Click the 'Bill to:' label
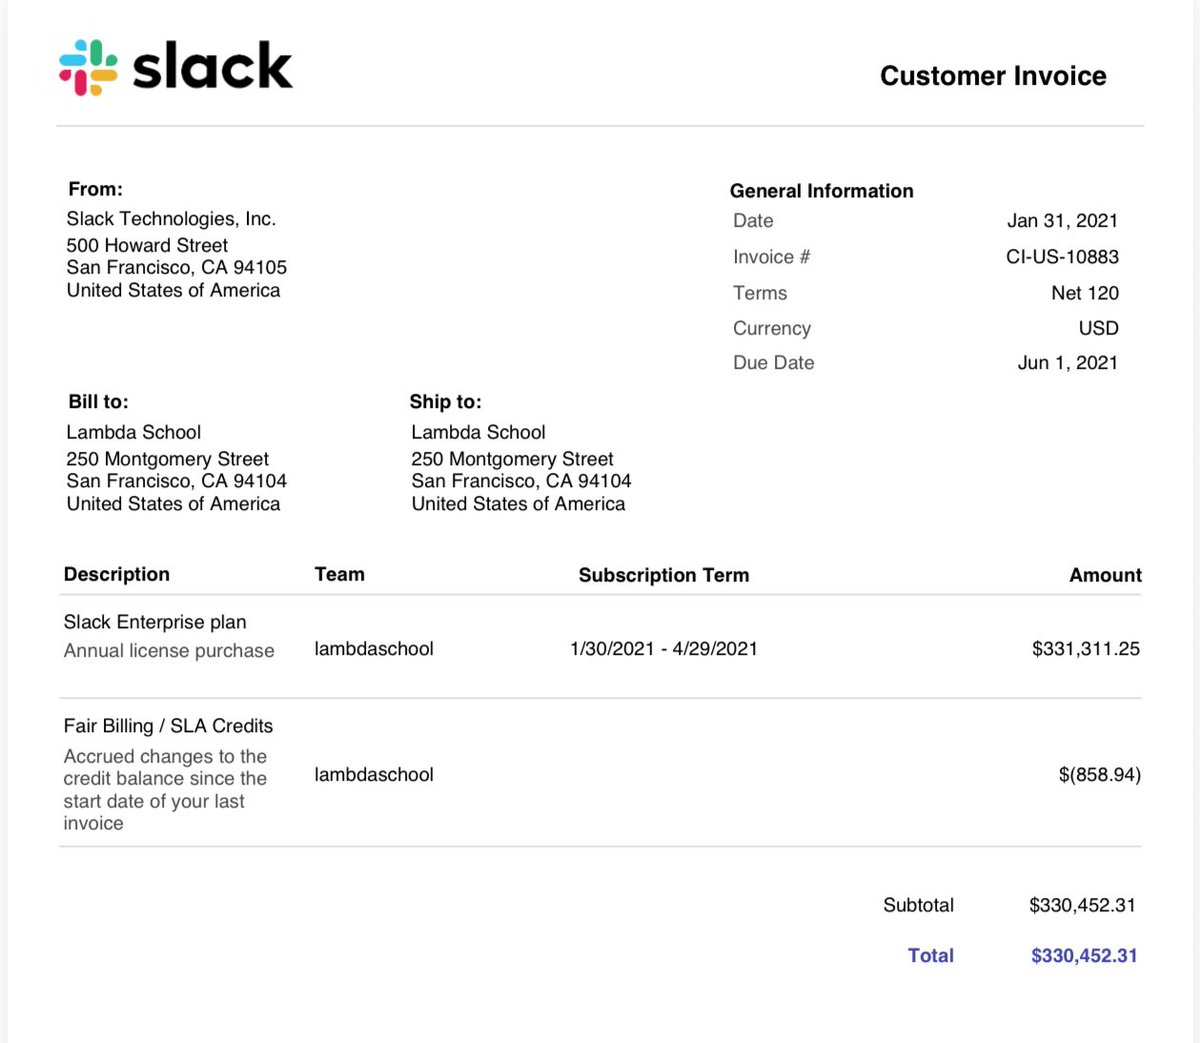The image size is (1200, 1043). click(x=98, y=402)
